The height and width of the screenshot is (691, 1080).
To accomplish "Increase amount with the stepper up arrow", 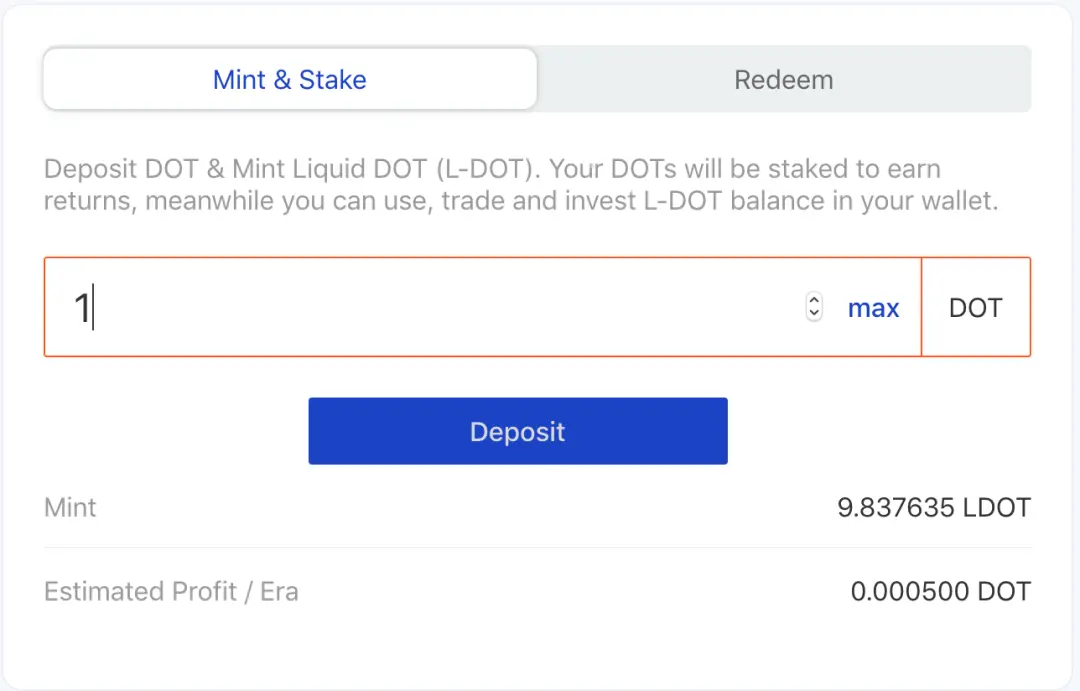I will (x=814, y=301).
